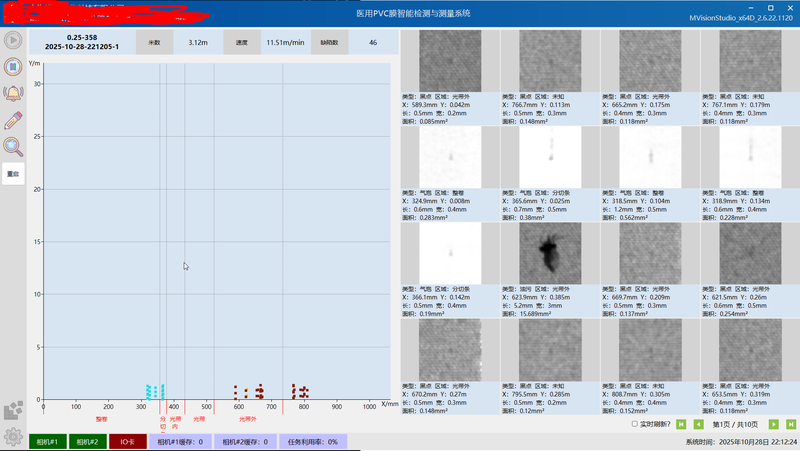Open the magnifying glass search tool

tap(13, 147)
